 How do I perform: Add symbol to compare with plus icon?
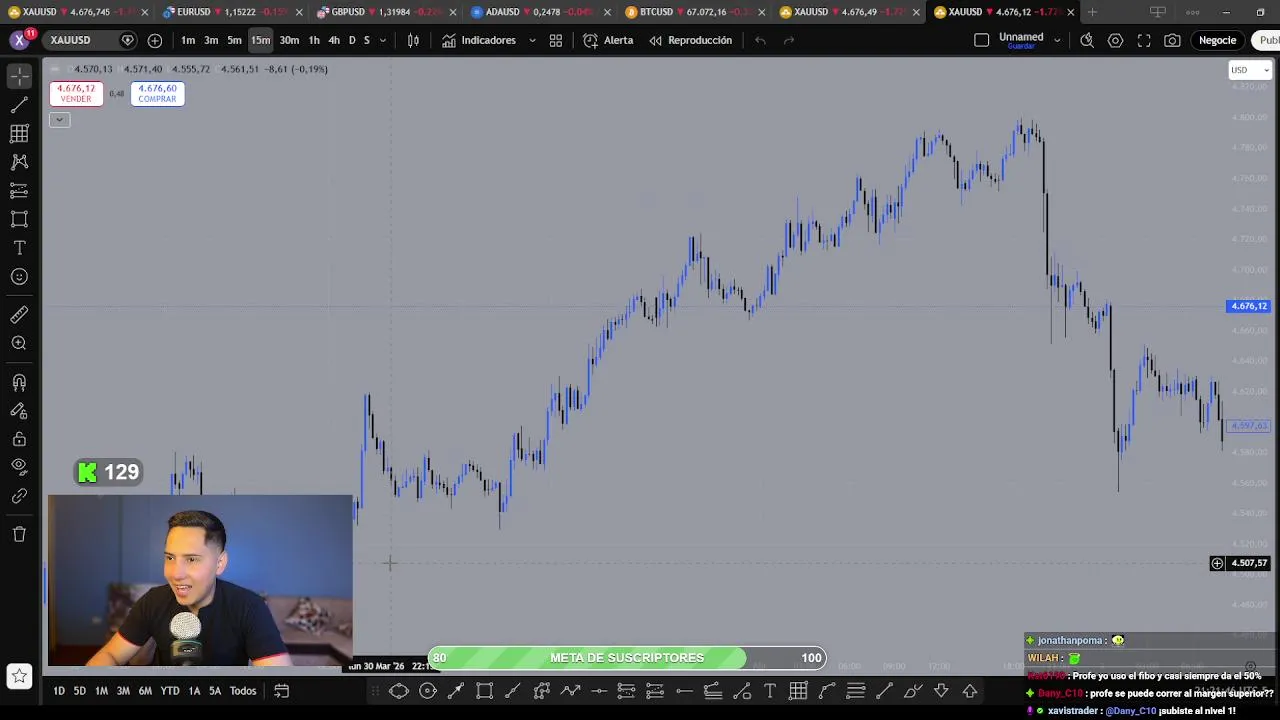pos(155,40)
